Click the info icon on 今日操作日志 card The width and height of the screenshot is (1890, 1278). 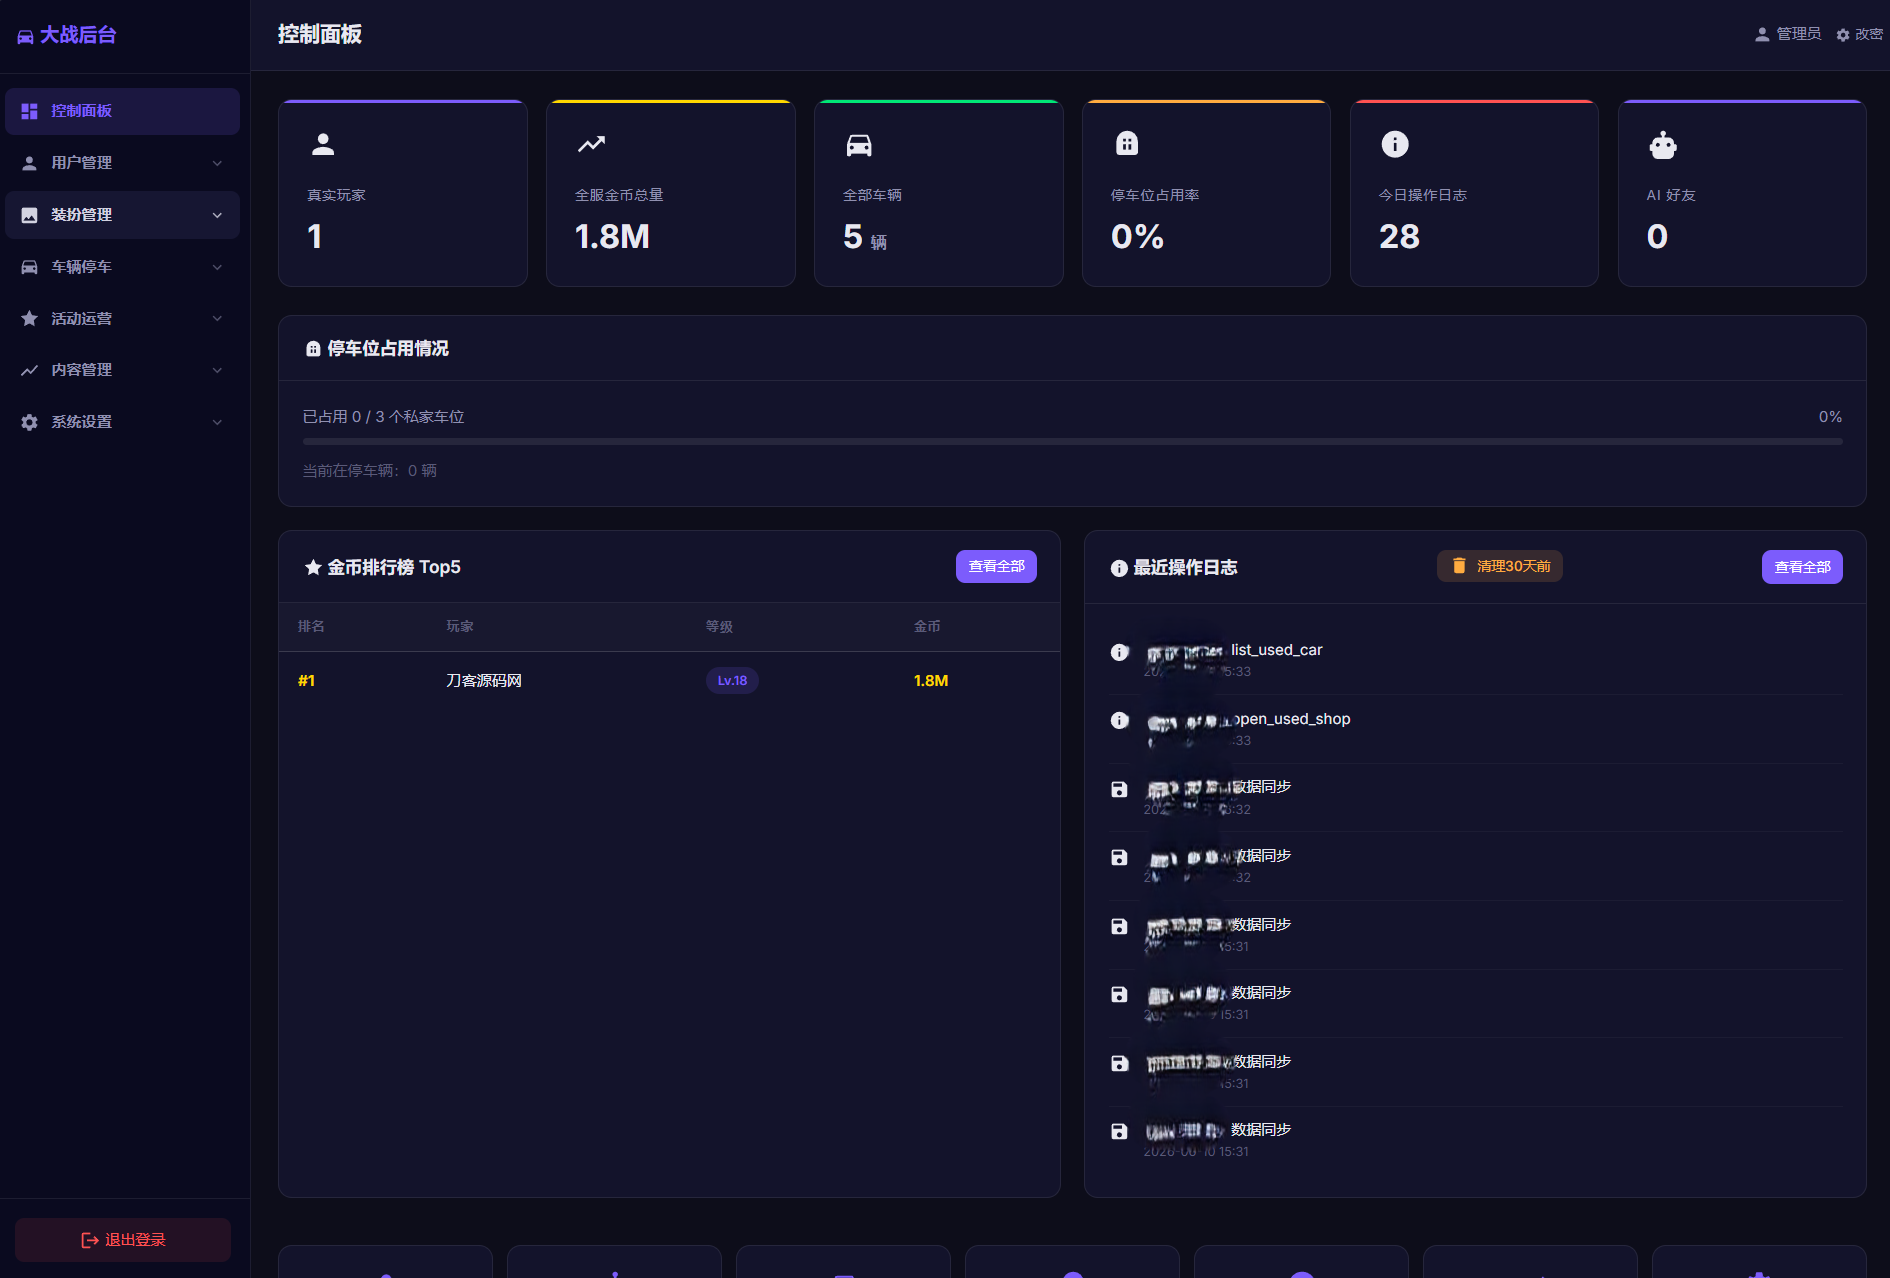click(x=1395, y=144)
